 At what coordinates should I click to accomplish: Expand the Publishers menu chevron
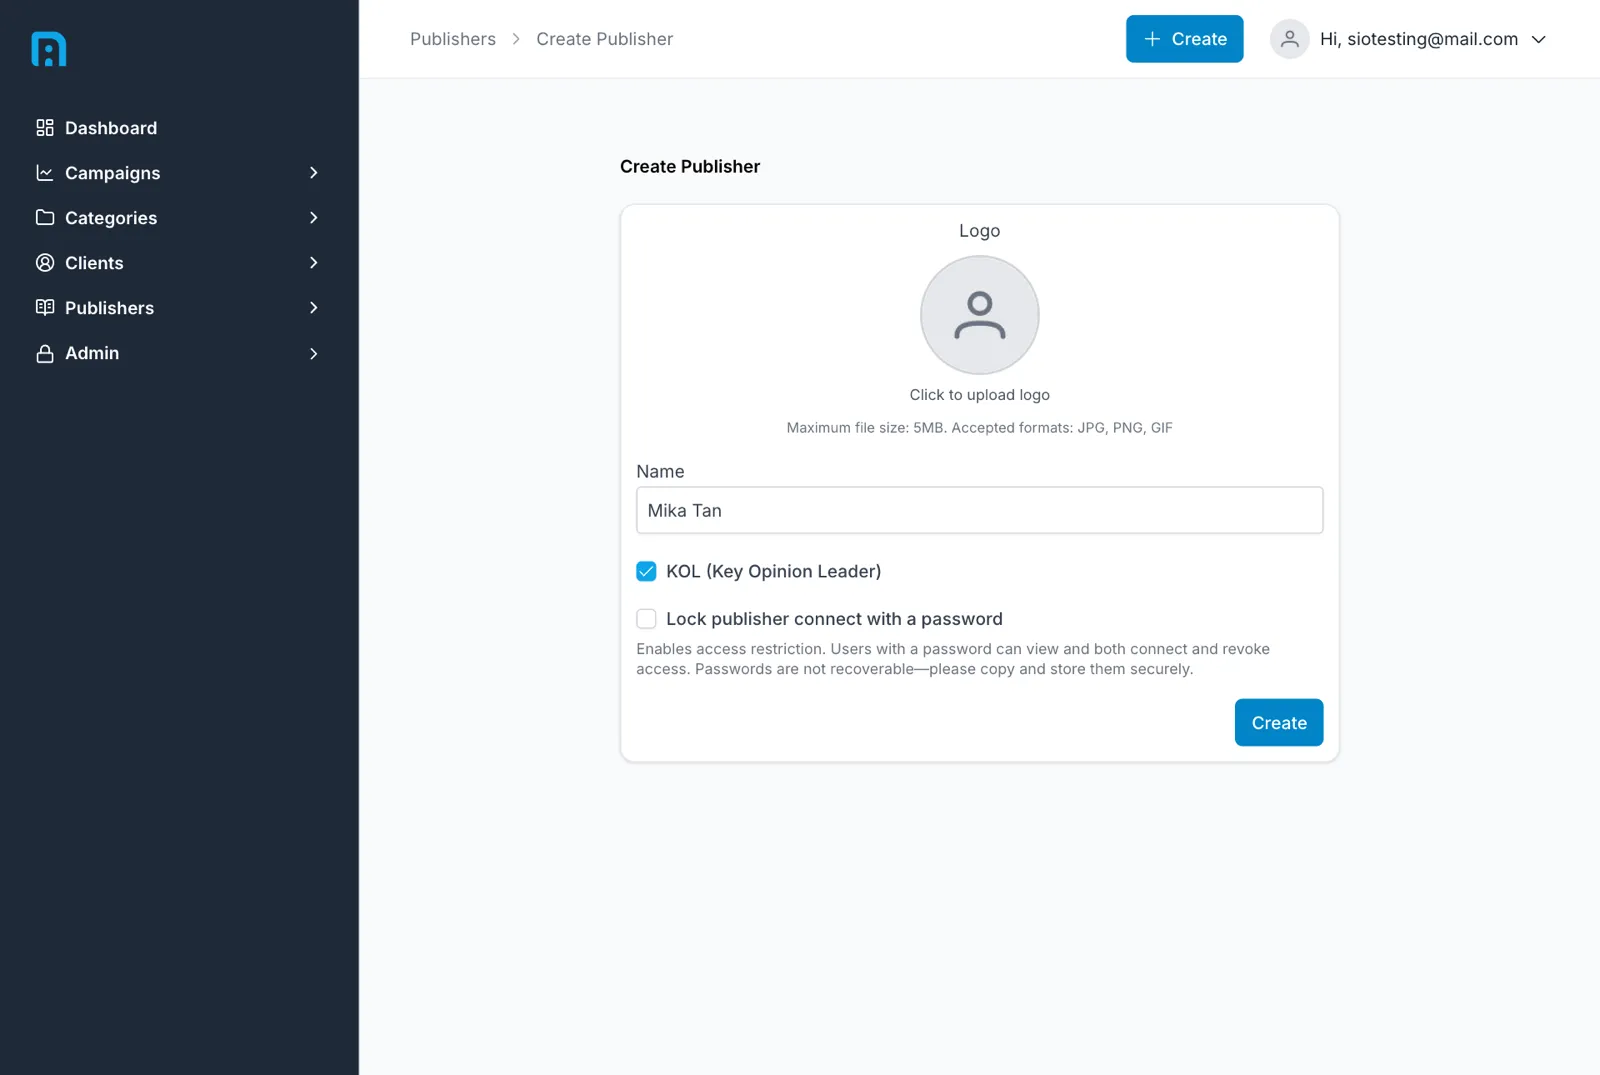coord(314,308)
